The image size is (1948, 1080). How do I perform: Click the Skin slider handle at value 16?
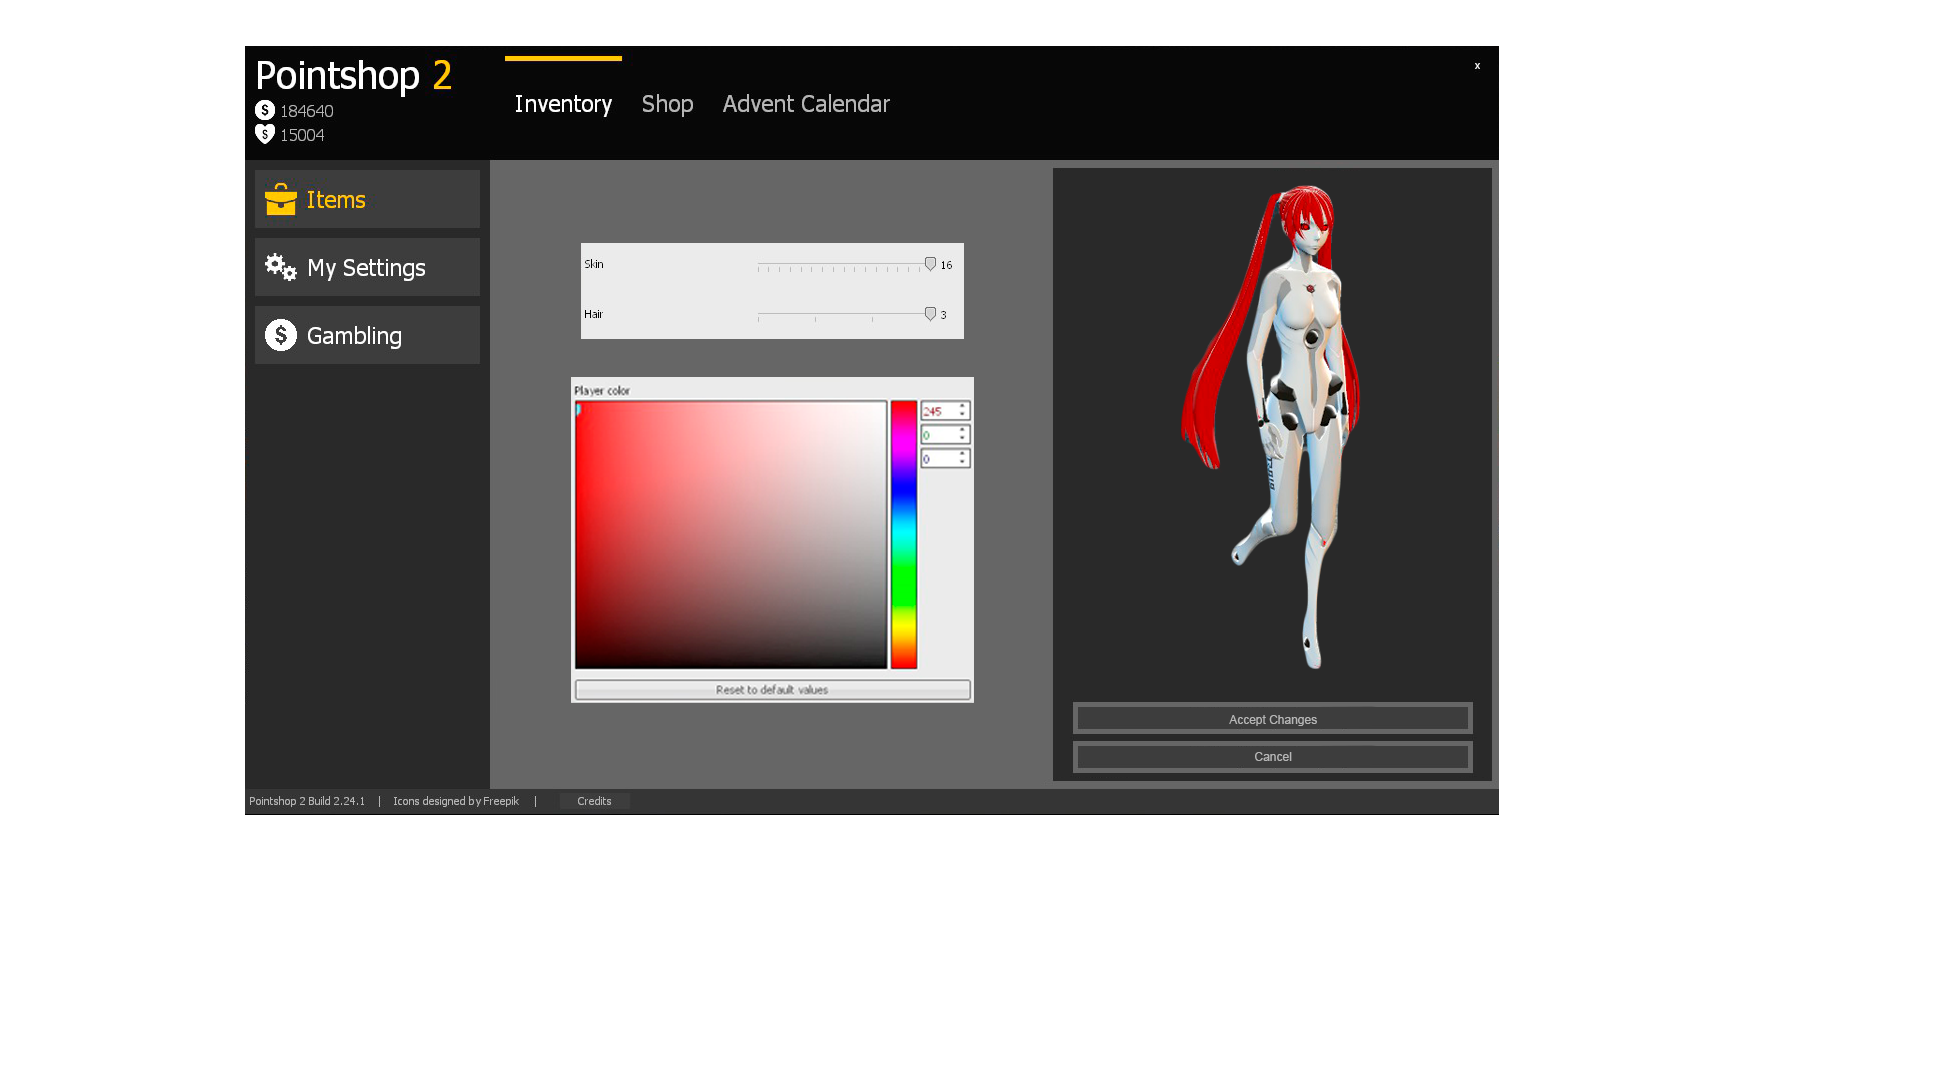pyautogui.click(x=930, y=263)
